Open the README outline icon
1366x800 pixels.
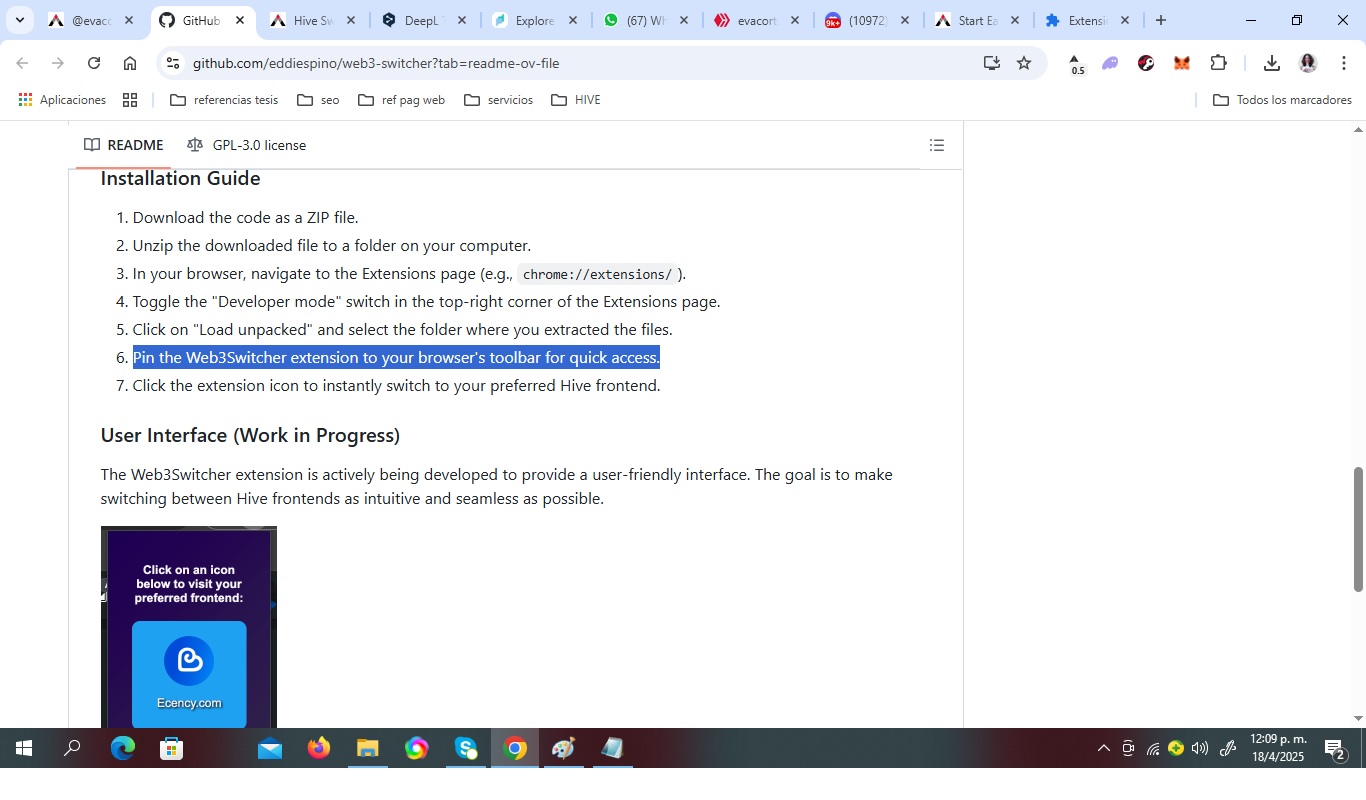point(937,145)
